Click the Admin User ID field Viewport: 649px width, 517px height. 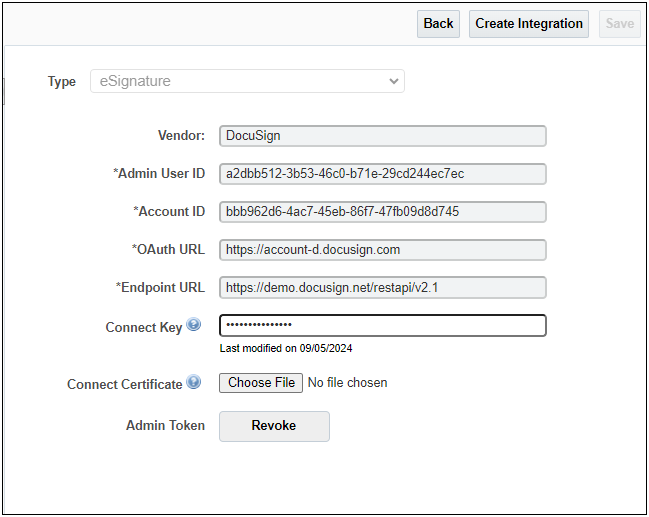point(383,174)
